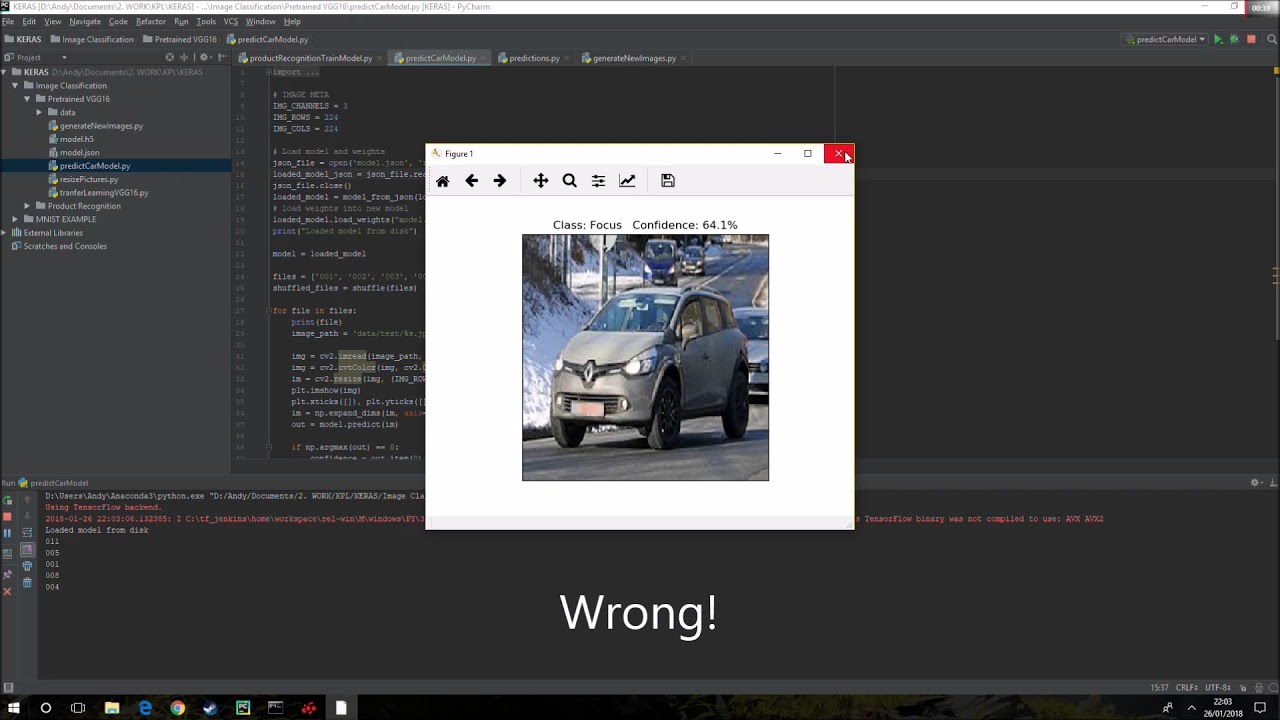Open Cortana search circle on taskbar
Viewport: 1280px width, 720px height.
[x=45, y=708]
